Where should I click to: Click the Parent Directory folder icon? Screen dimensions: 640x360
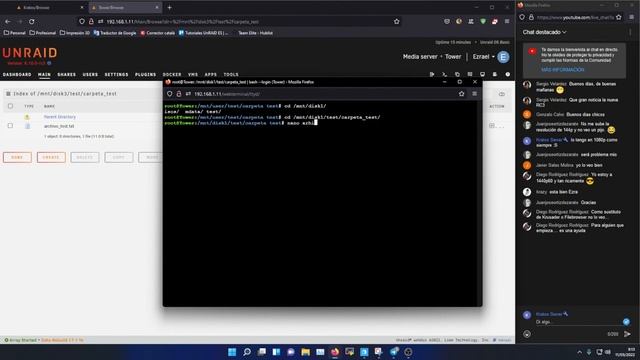tap(27, 117)
